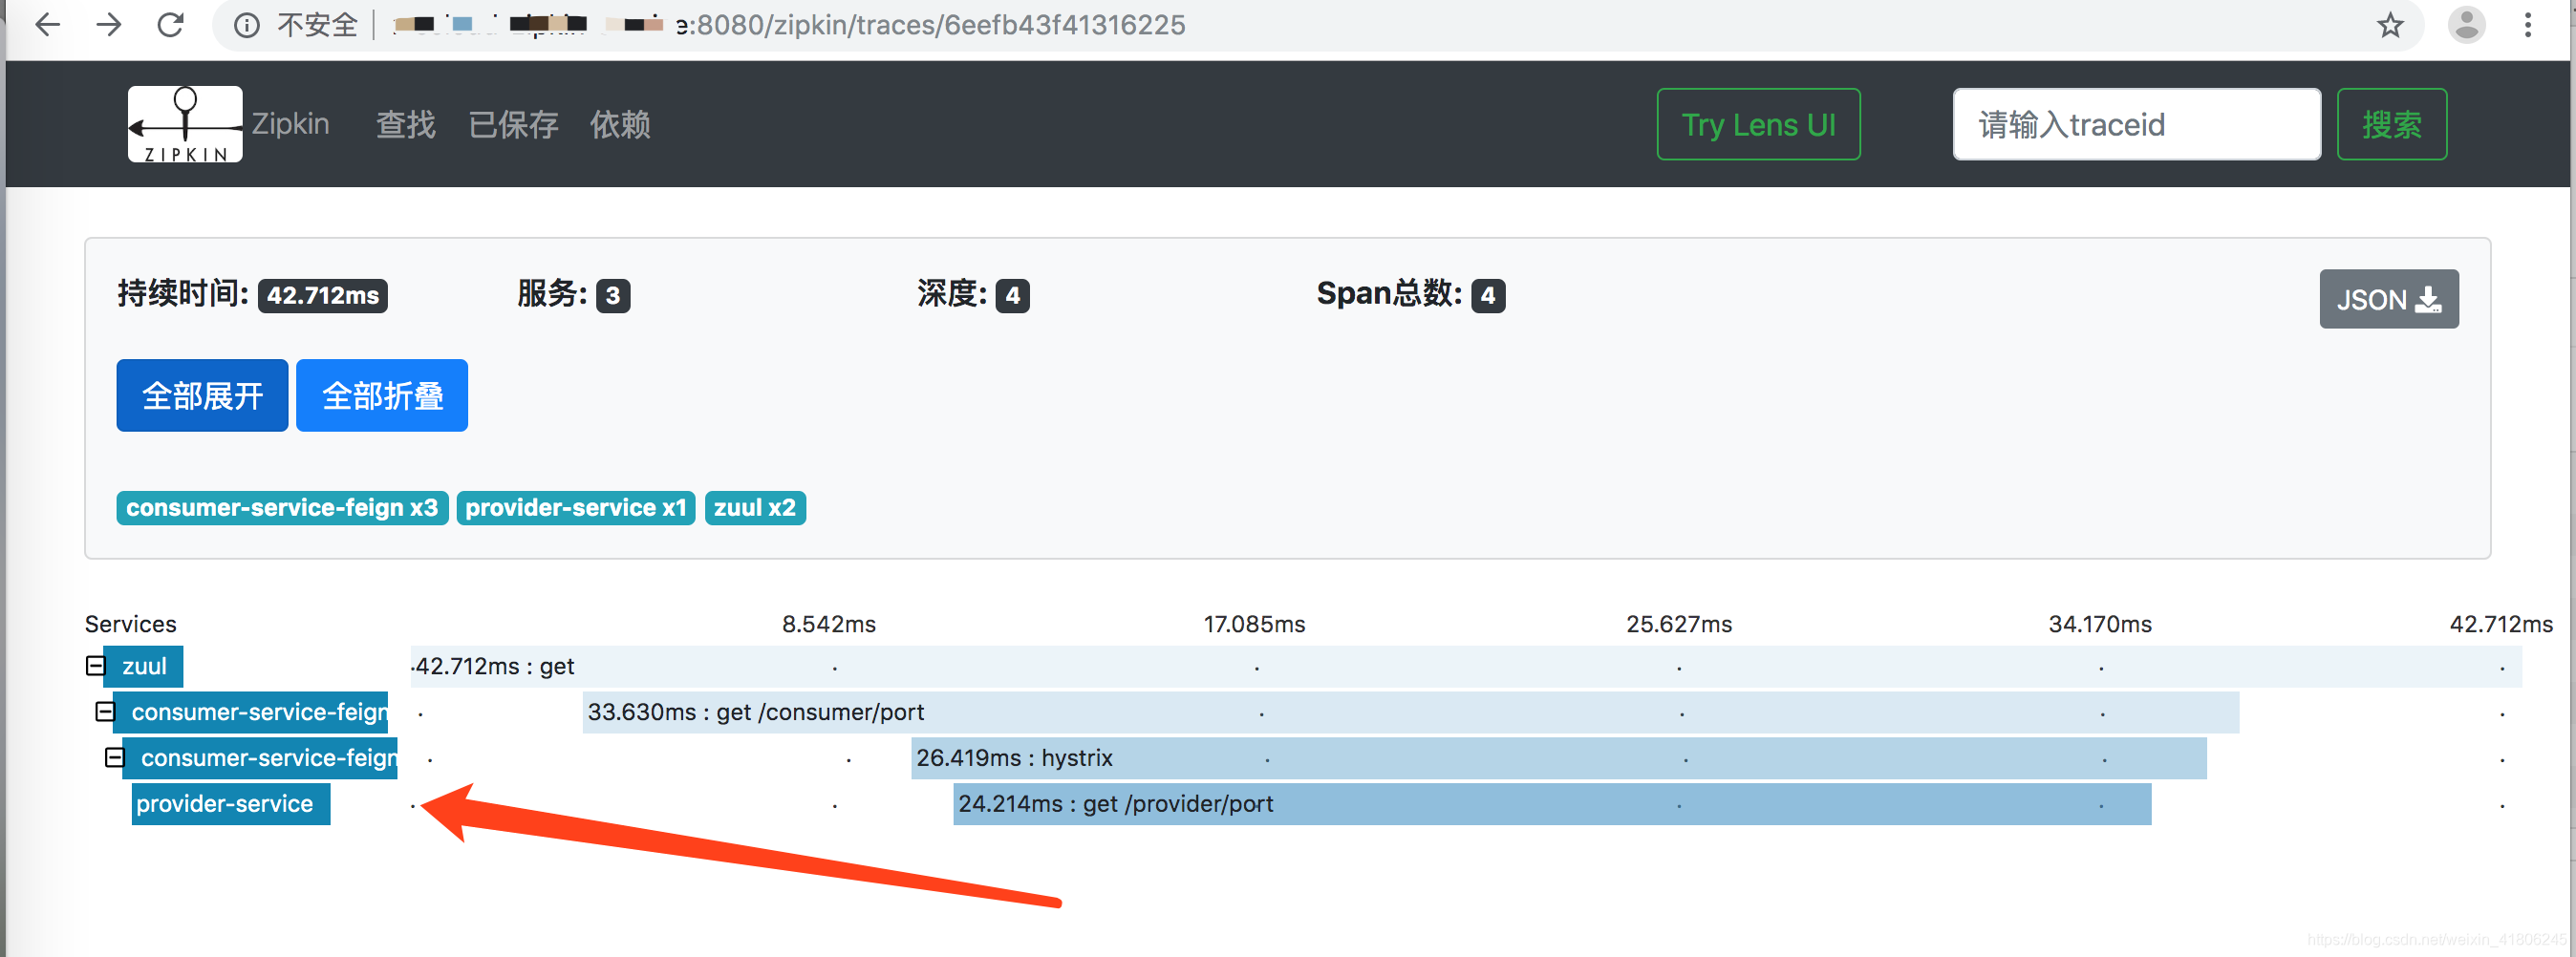Click the 34.170ms timeline tick label
The height and width of the screenshot is (957, 2576).
pyautogui.click(x=2100, y=625)
